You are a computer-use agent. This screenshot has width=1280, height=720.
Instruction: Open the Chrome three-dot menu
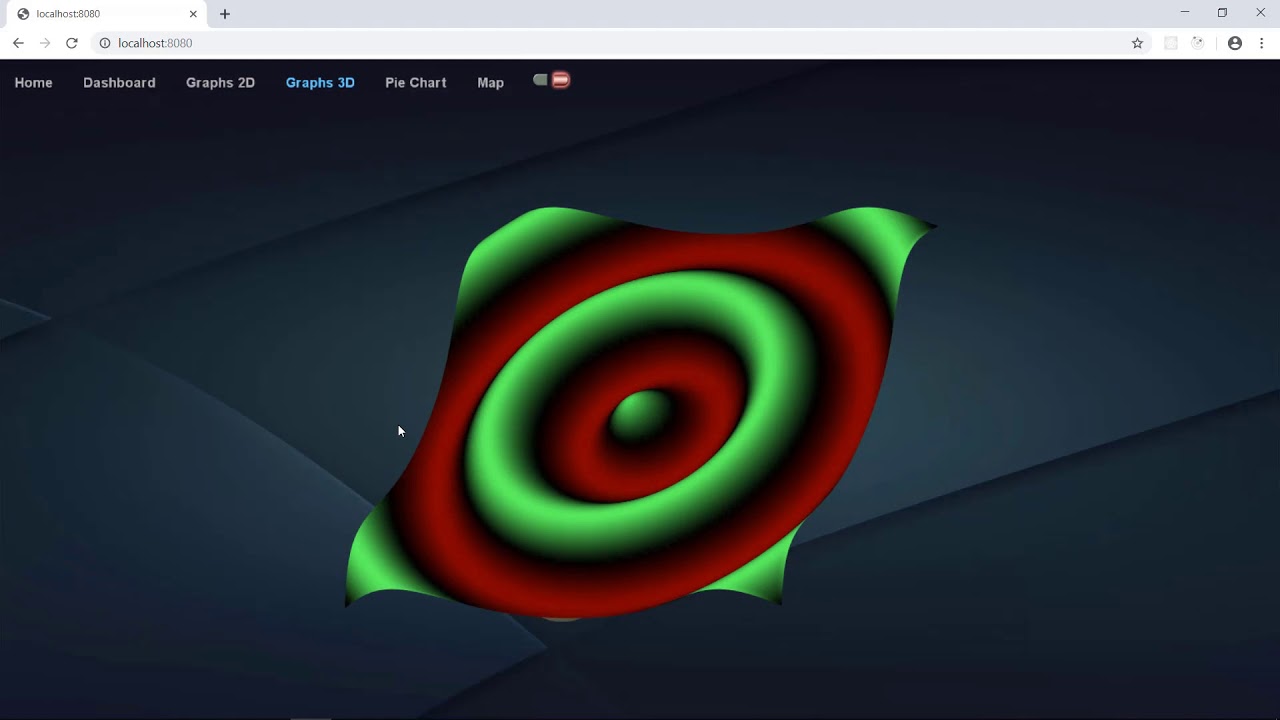point(1262,43)
